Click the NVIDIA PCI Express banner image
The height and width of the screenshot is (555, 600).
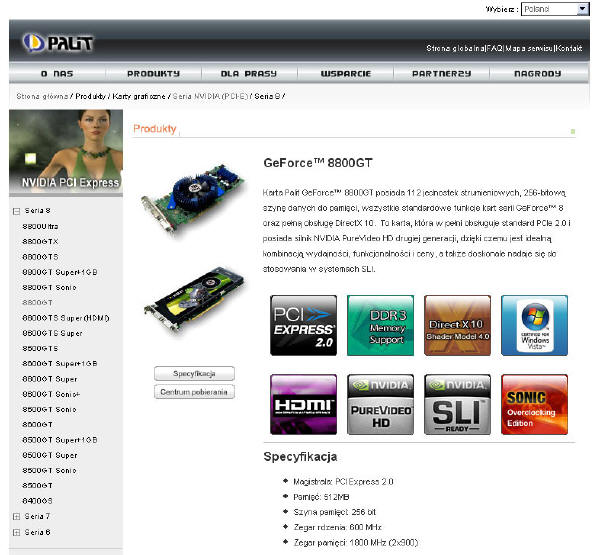tap(66, 153)
